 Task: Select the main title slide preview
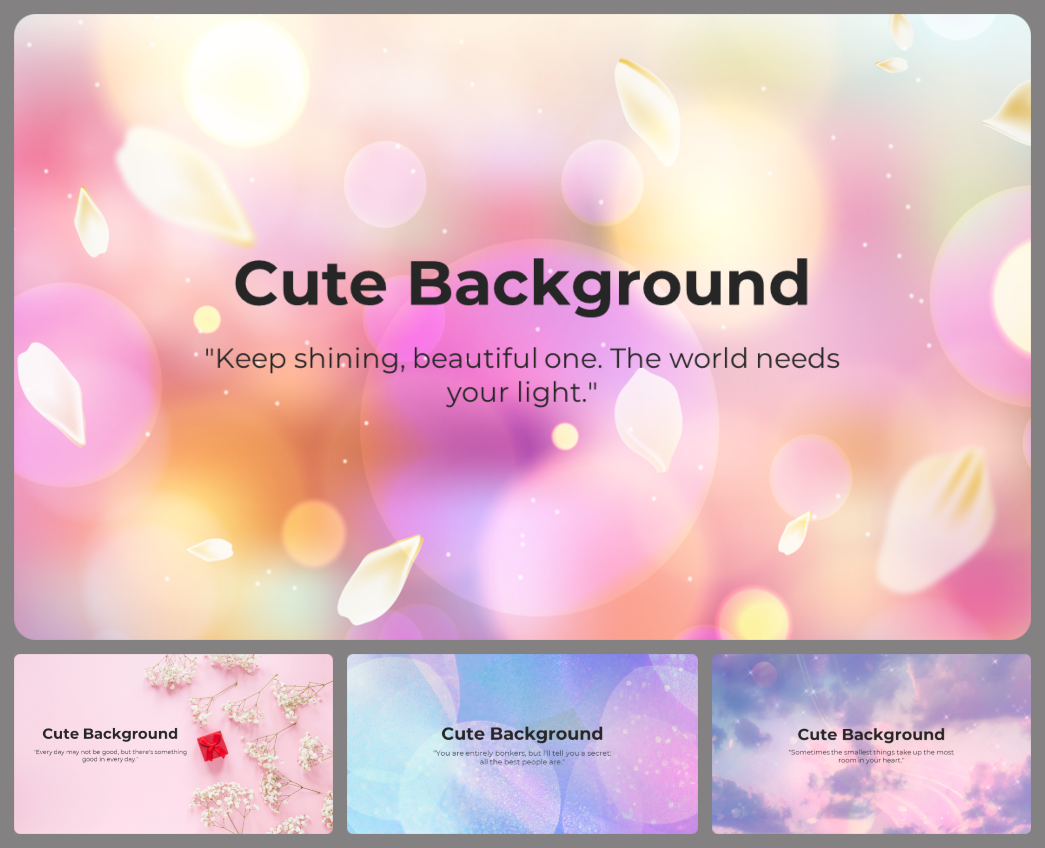[521, 330]
